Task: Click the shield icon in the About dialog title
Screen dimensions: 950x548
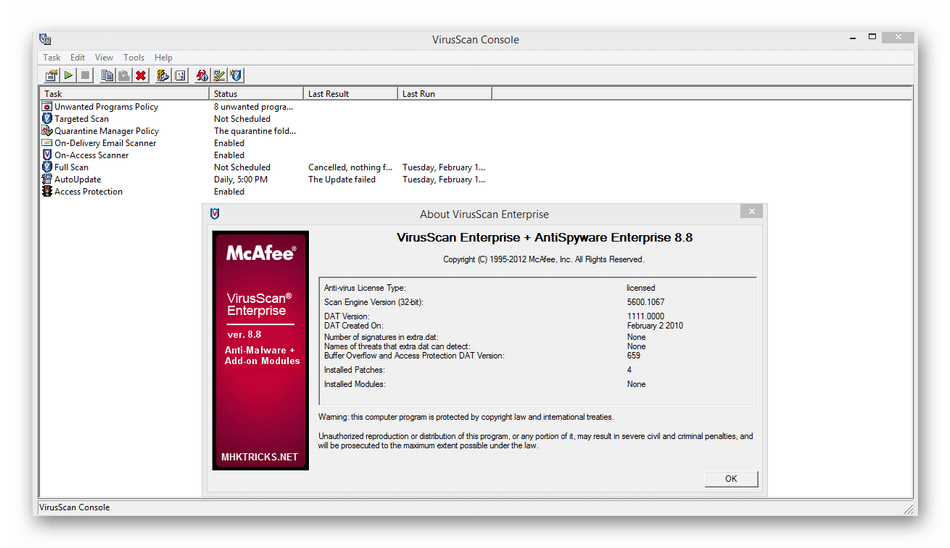Action: (214, 213)
